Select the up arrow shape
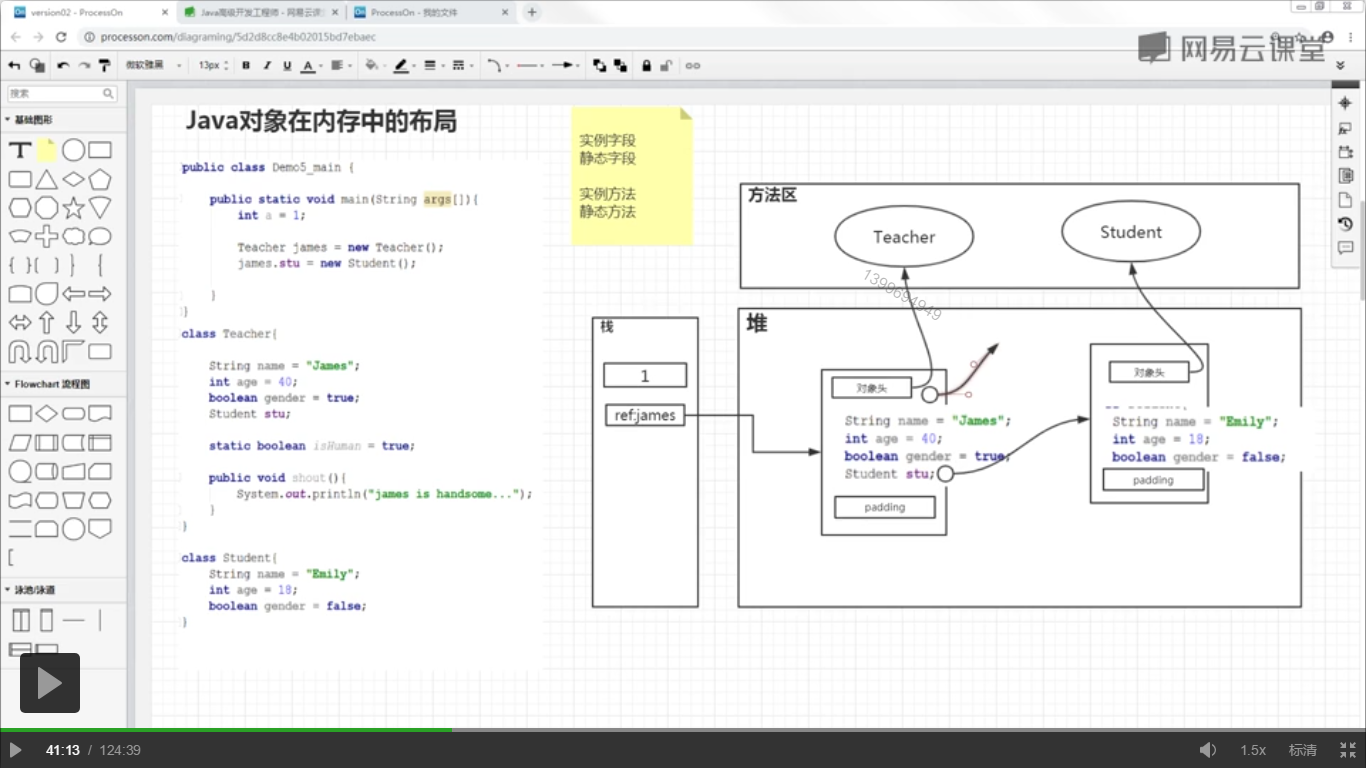The width and height of the screenshot is (1366, 768). (x=46, y=323)
